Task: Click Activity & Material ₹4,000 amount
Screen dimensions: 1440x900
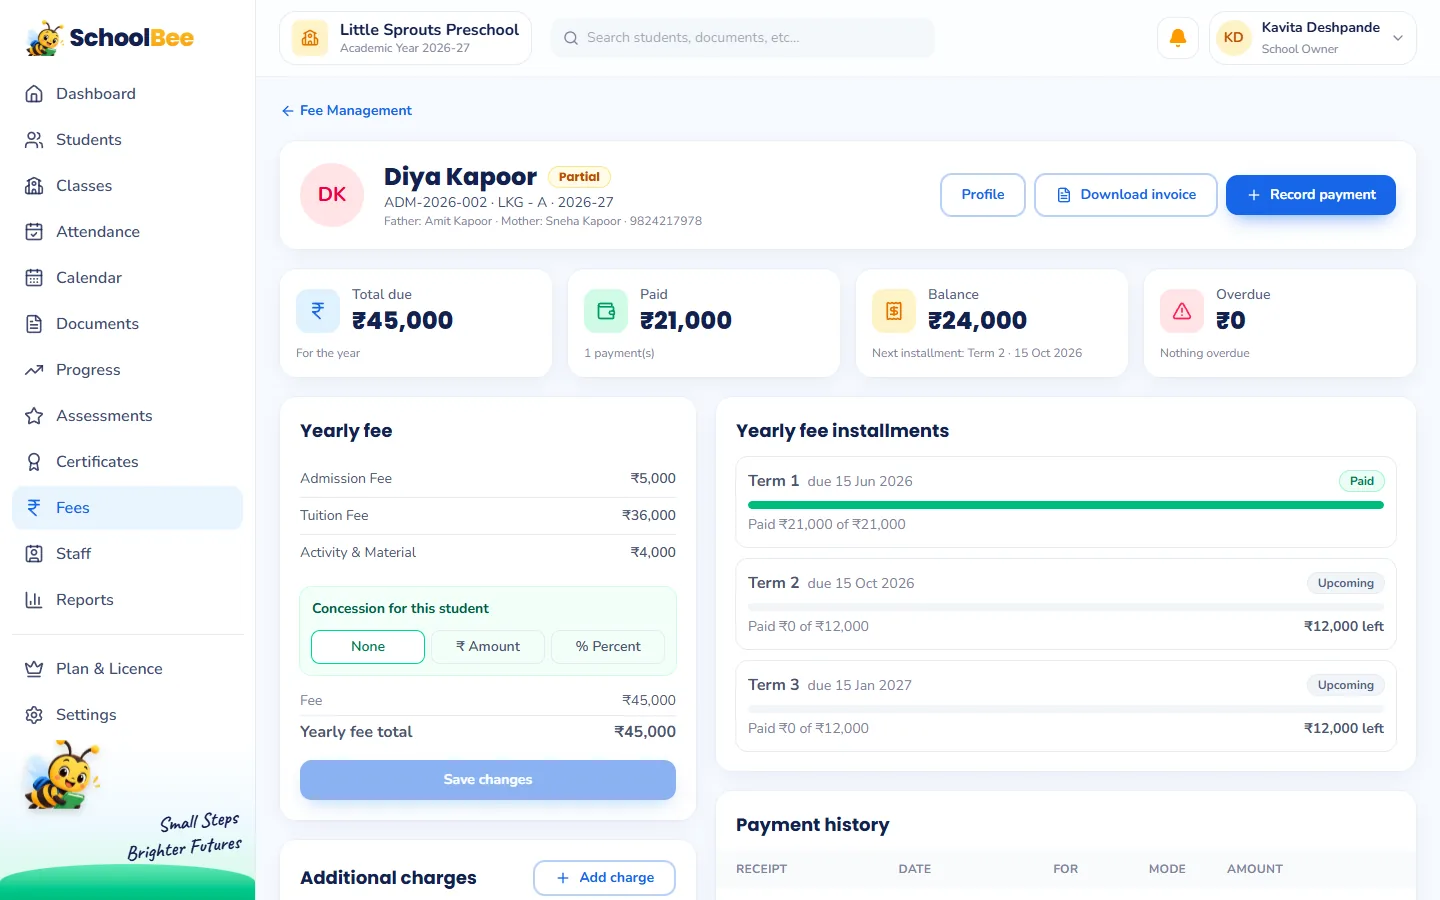Action: (x=653, y=552)
